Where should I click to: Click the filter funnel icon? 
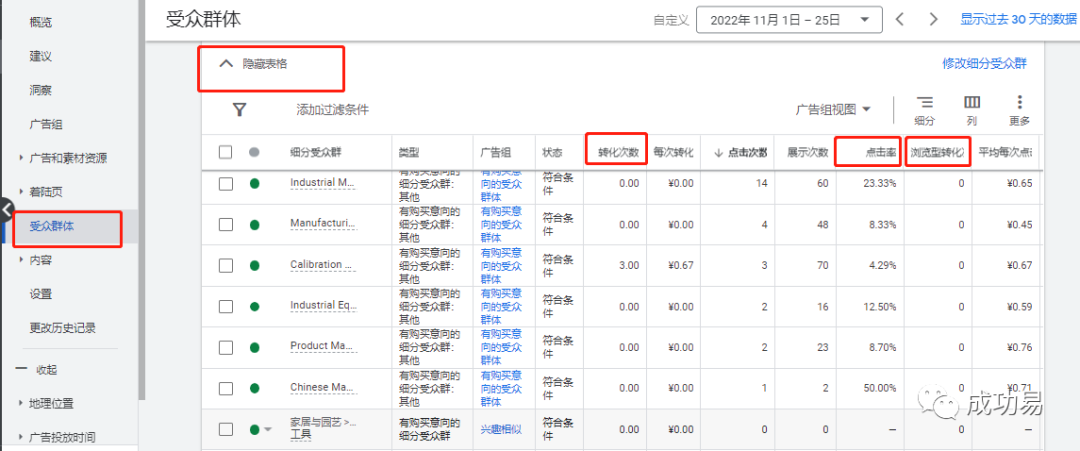coord(239,110)
